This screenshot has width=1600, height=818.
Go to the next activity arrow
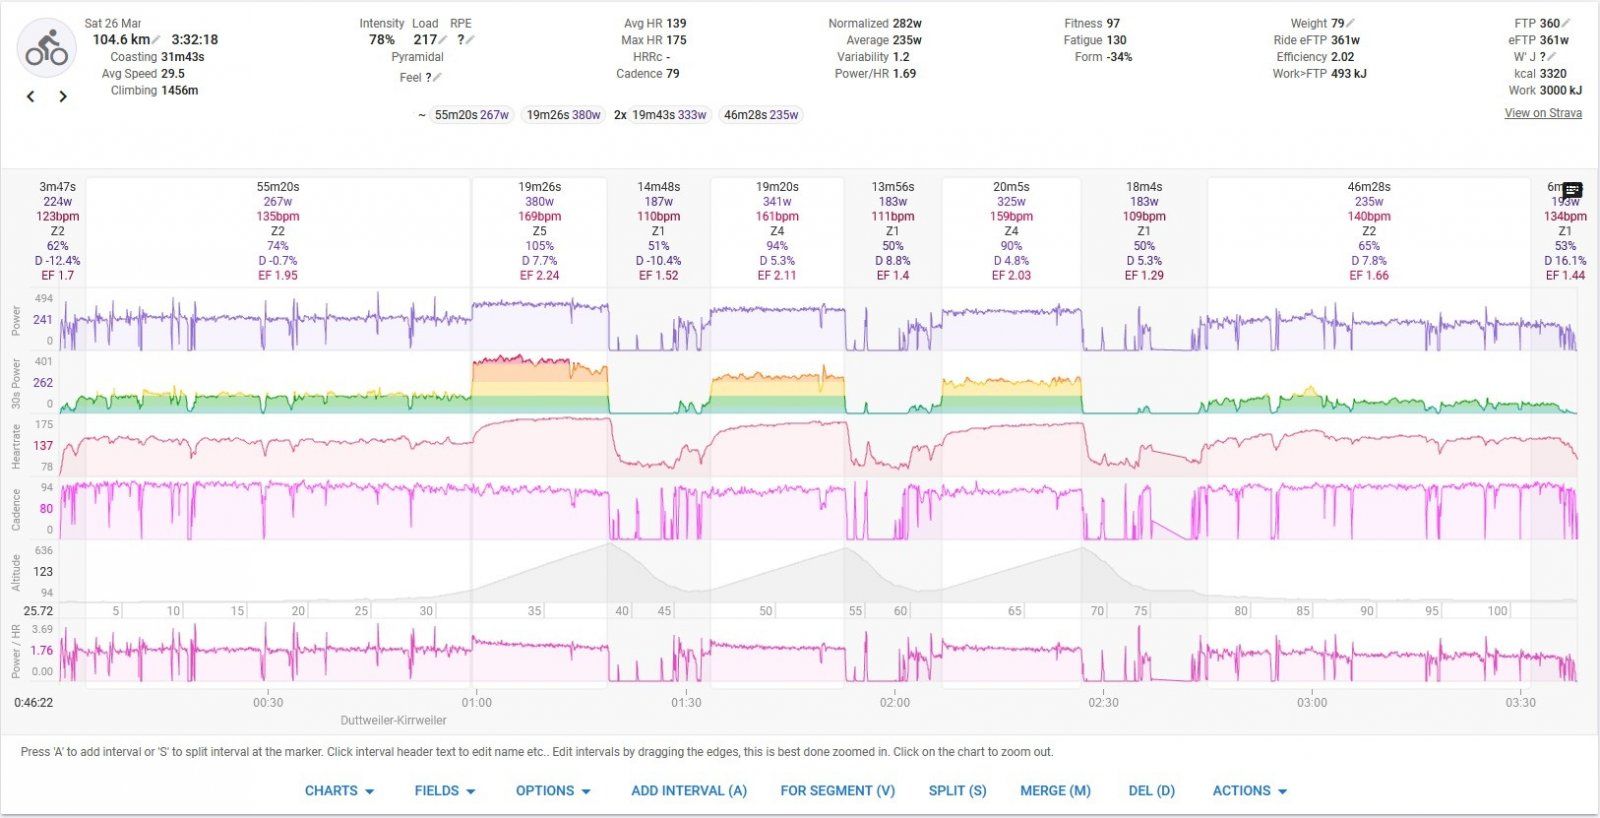(63, 97)
